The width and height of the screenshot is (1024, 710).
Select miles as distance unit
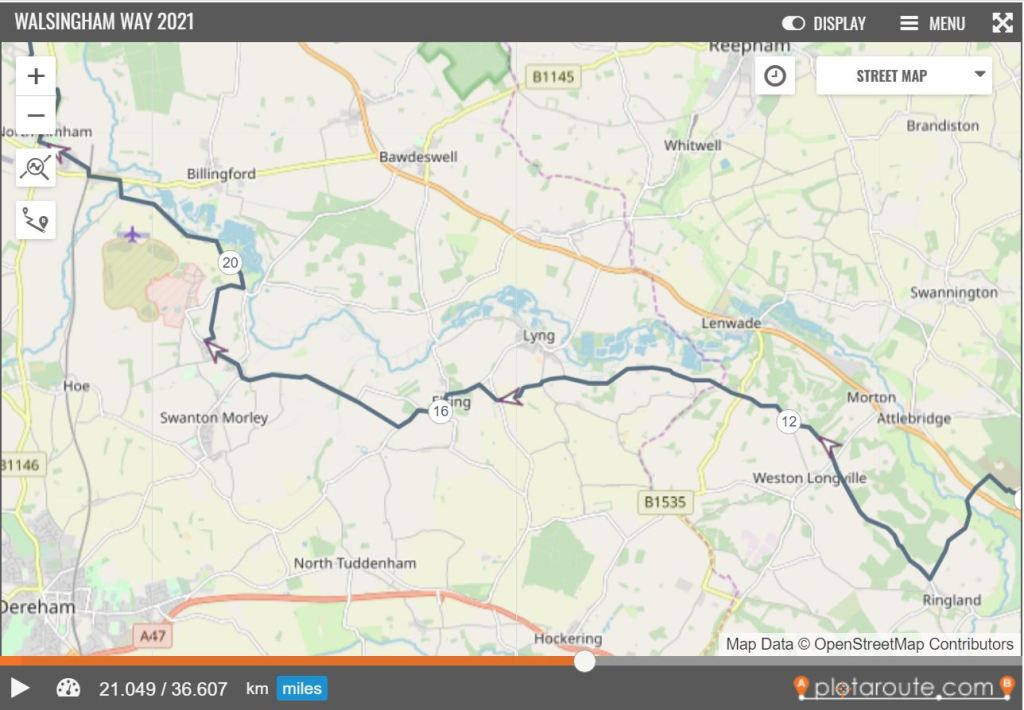[x=302, y=688]
